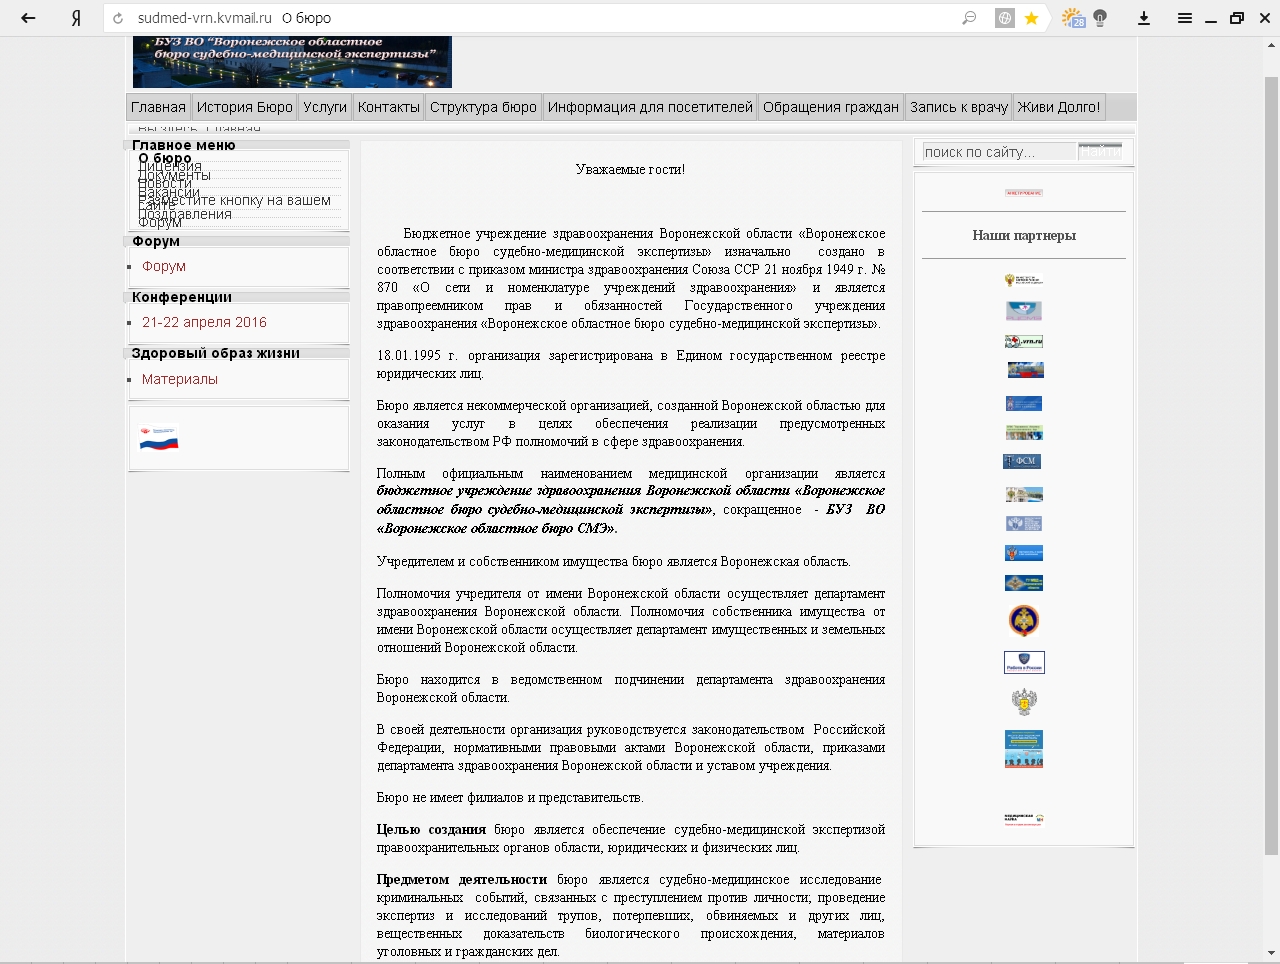Follow the '21-22 апреля 2016' conference link

pos(204,322)
